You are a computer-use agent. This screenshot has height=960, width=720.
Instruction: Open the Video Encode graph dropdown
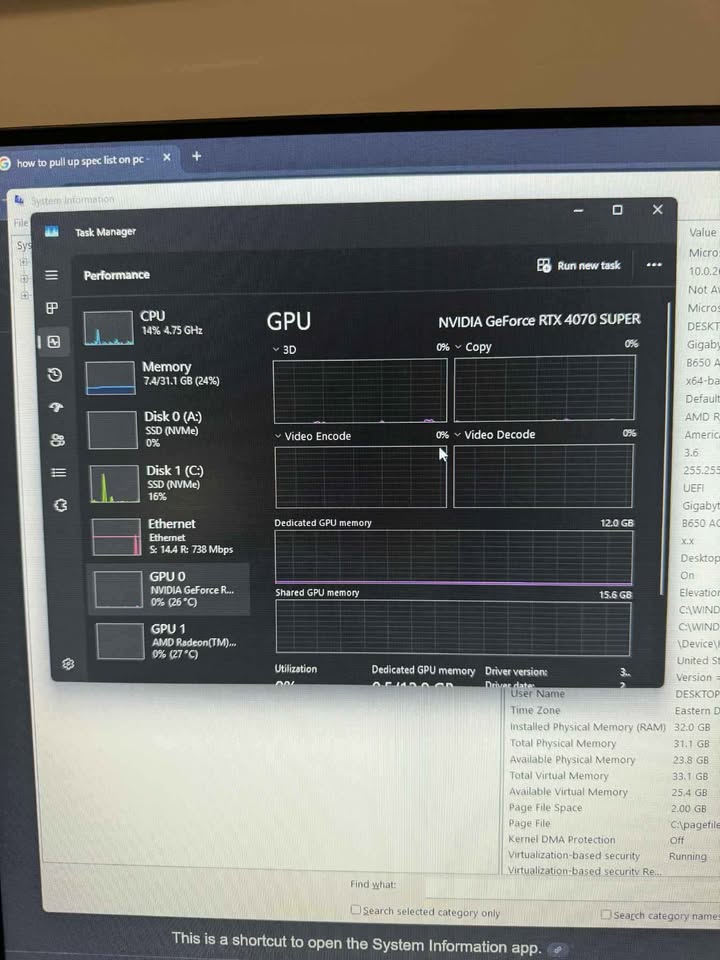point(278,437)
